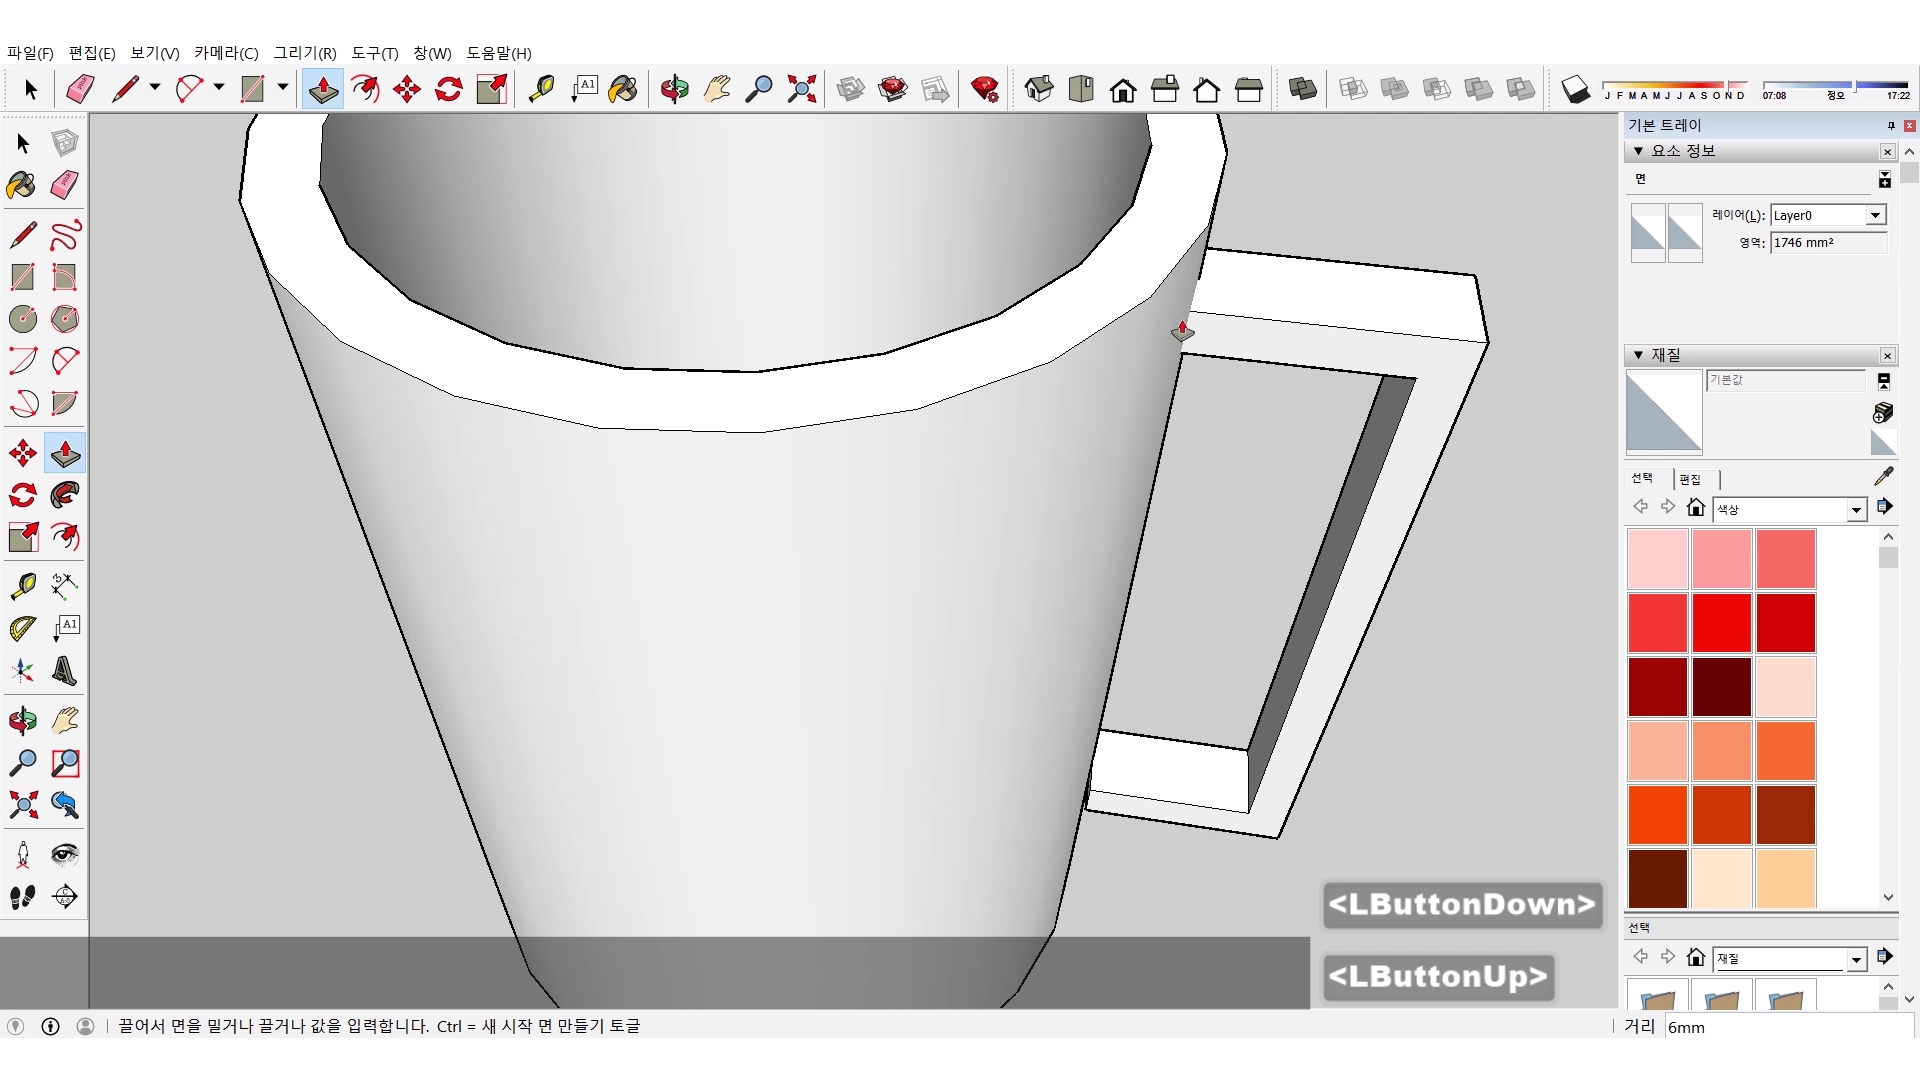Toggle auto-hide pin of 기본 트레이

(x=1890, y=125)
